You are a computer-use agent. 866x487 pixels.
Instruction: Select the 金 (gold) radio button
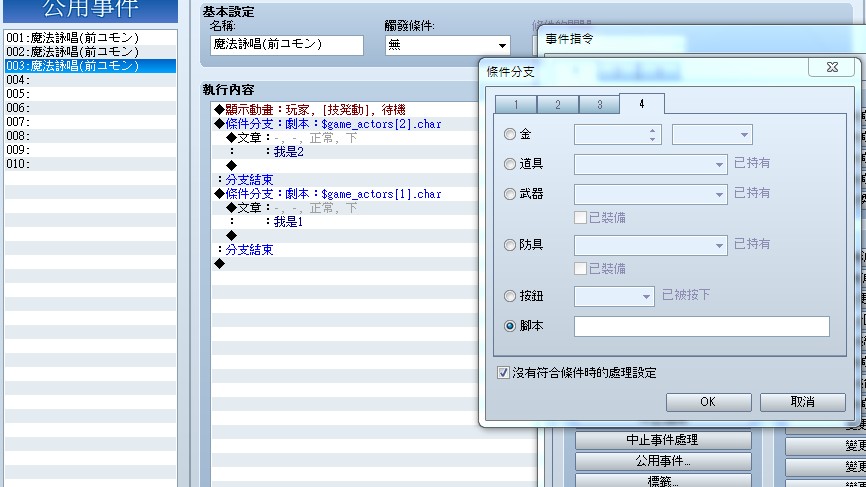coord(510,134)
